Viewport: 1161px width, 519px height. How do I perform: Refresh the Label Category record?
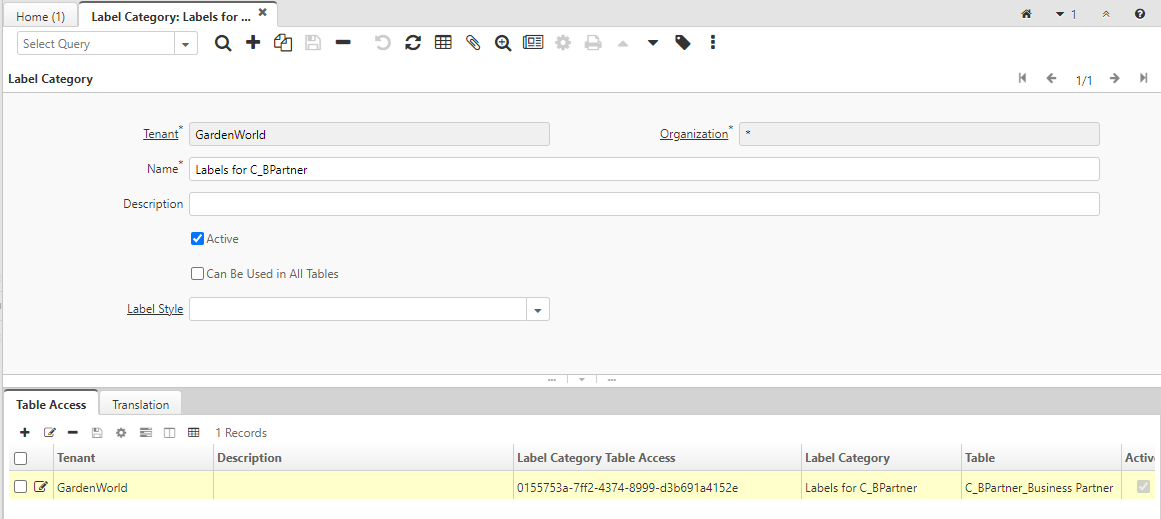pyautogui.click(x=413, y=43)
